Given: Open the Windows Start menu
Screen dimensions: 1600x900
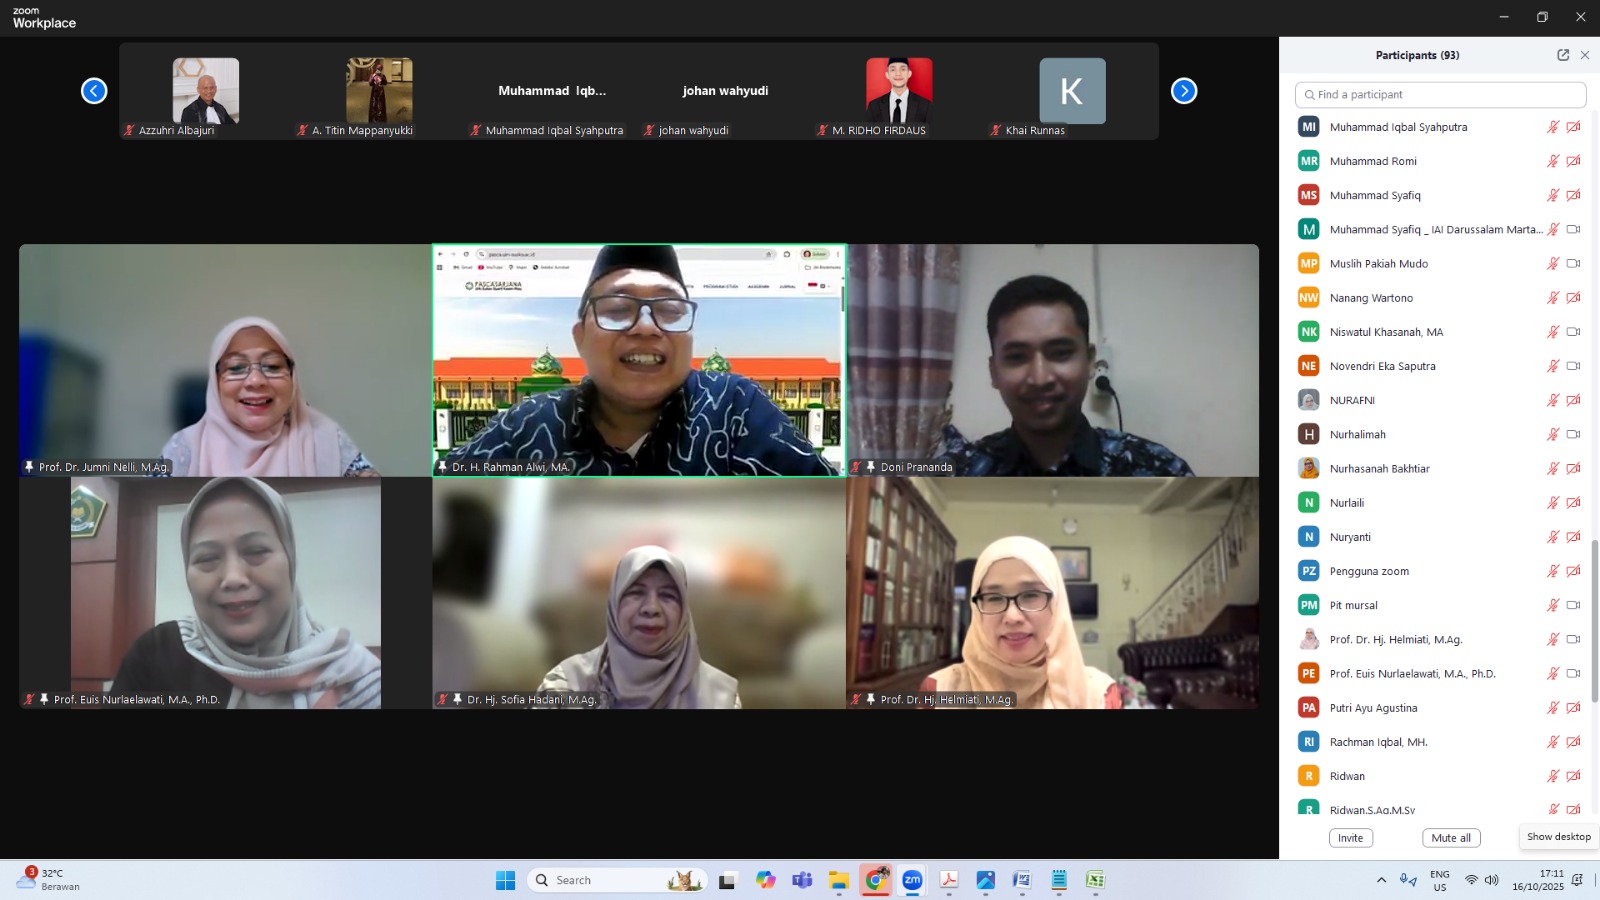Looking at the screenshot, I should pos(505,880).
